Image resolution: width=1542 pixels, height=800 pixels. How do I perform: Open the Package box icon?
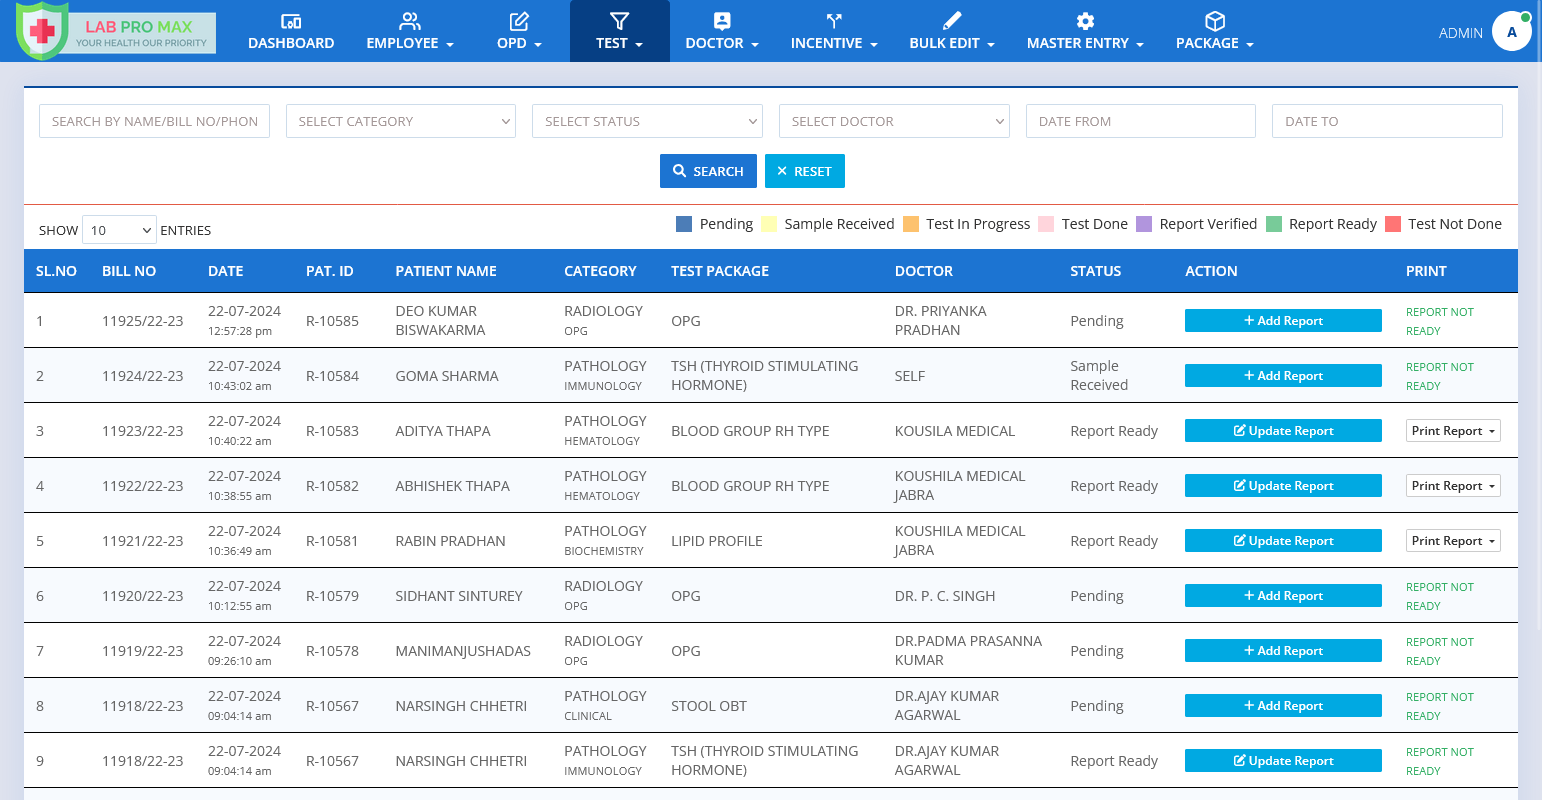point(1214,21)
